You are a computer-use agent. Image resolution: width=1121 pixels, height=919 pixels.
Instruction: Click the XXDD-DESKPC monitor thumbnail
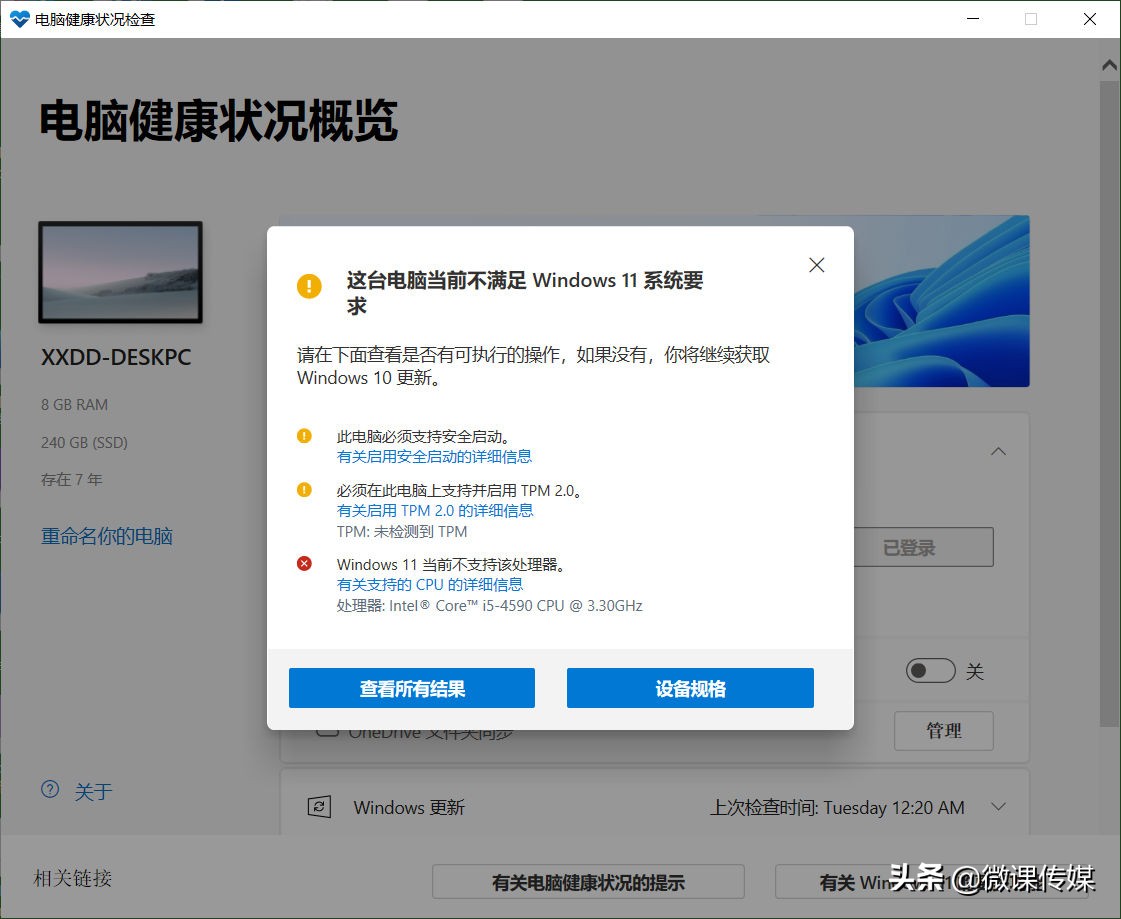(x=120, y=272)
